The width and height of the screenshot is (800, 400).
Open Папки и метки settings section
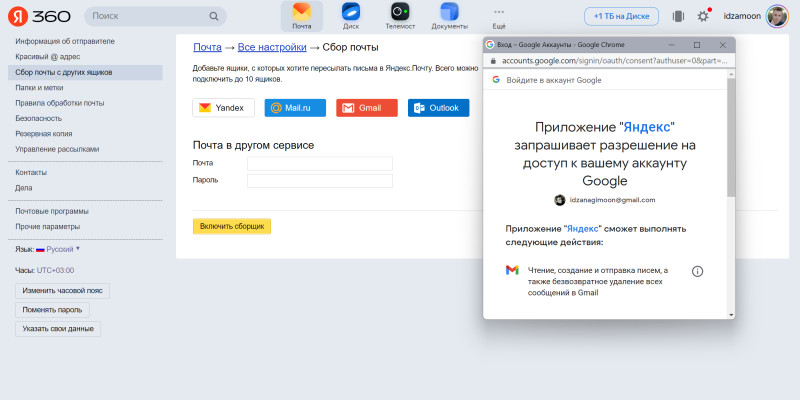(39, 87)
